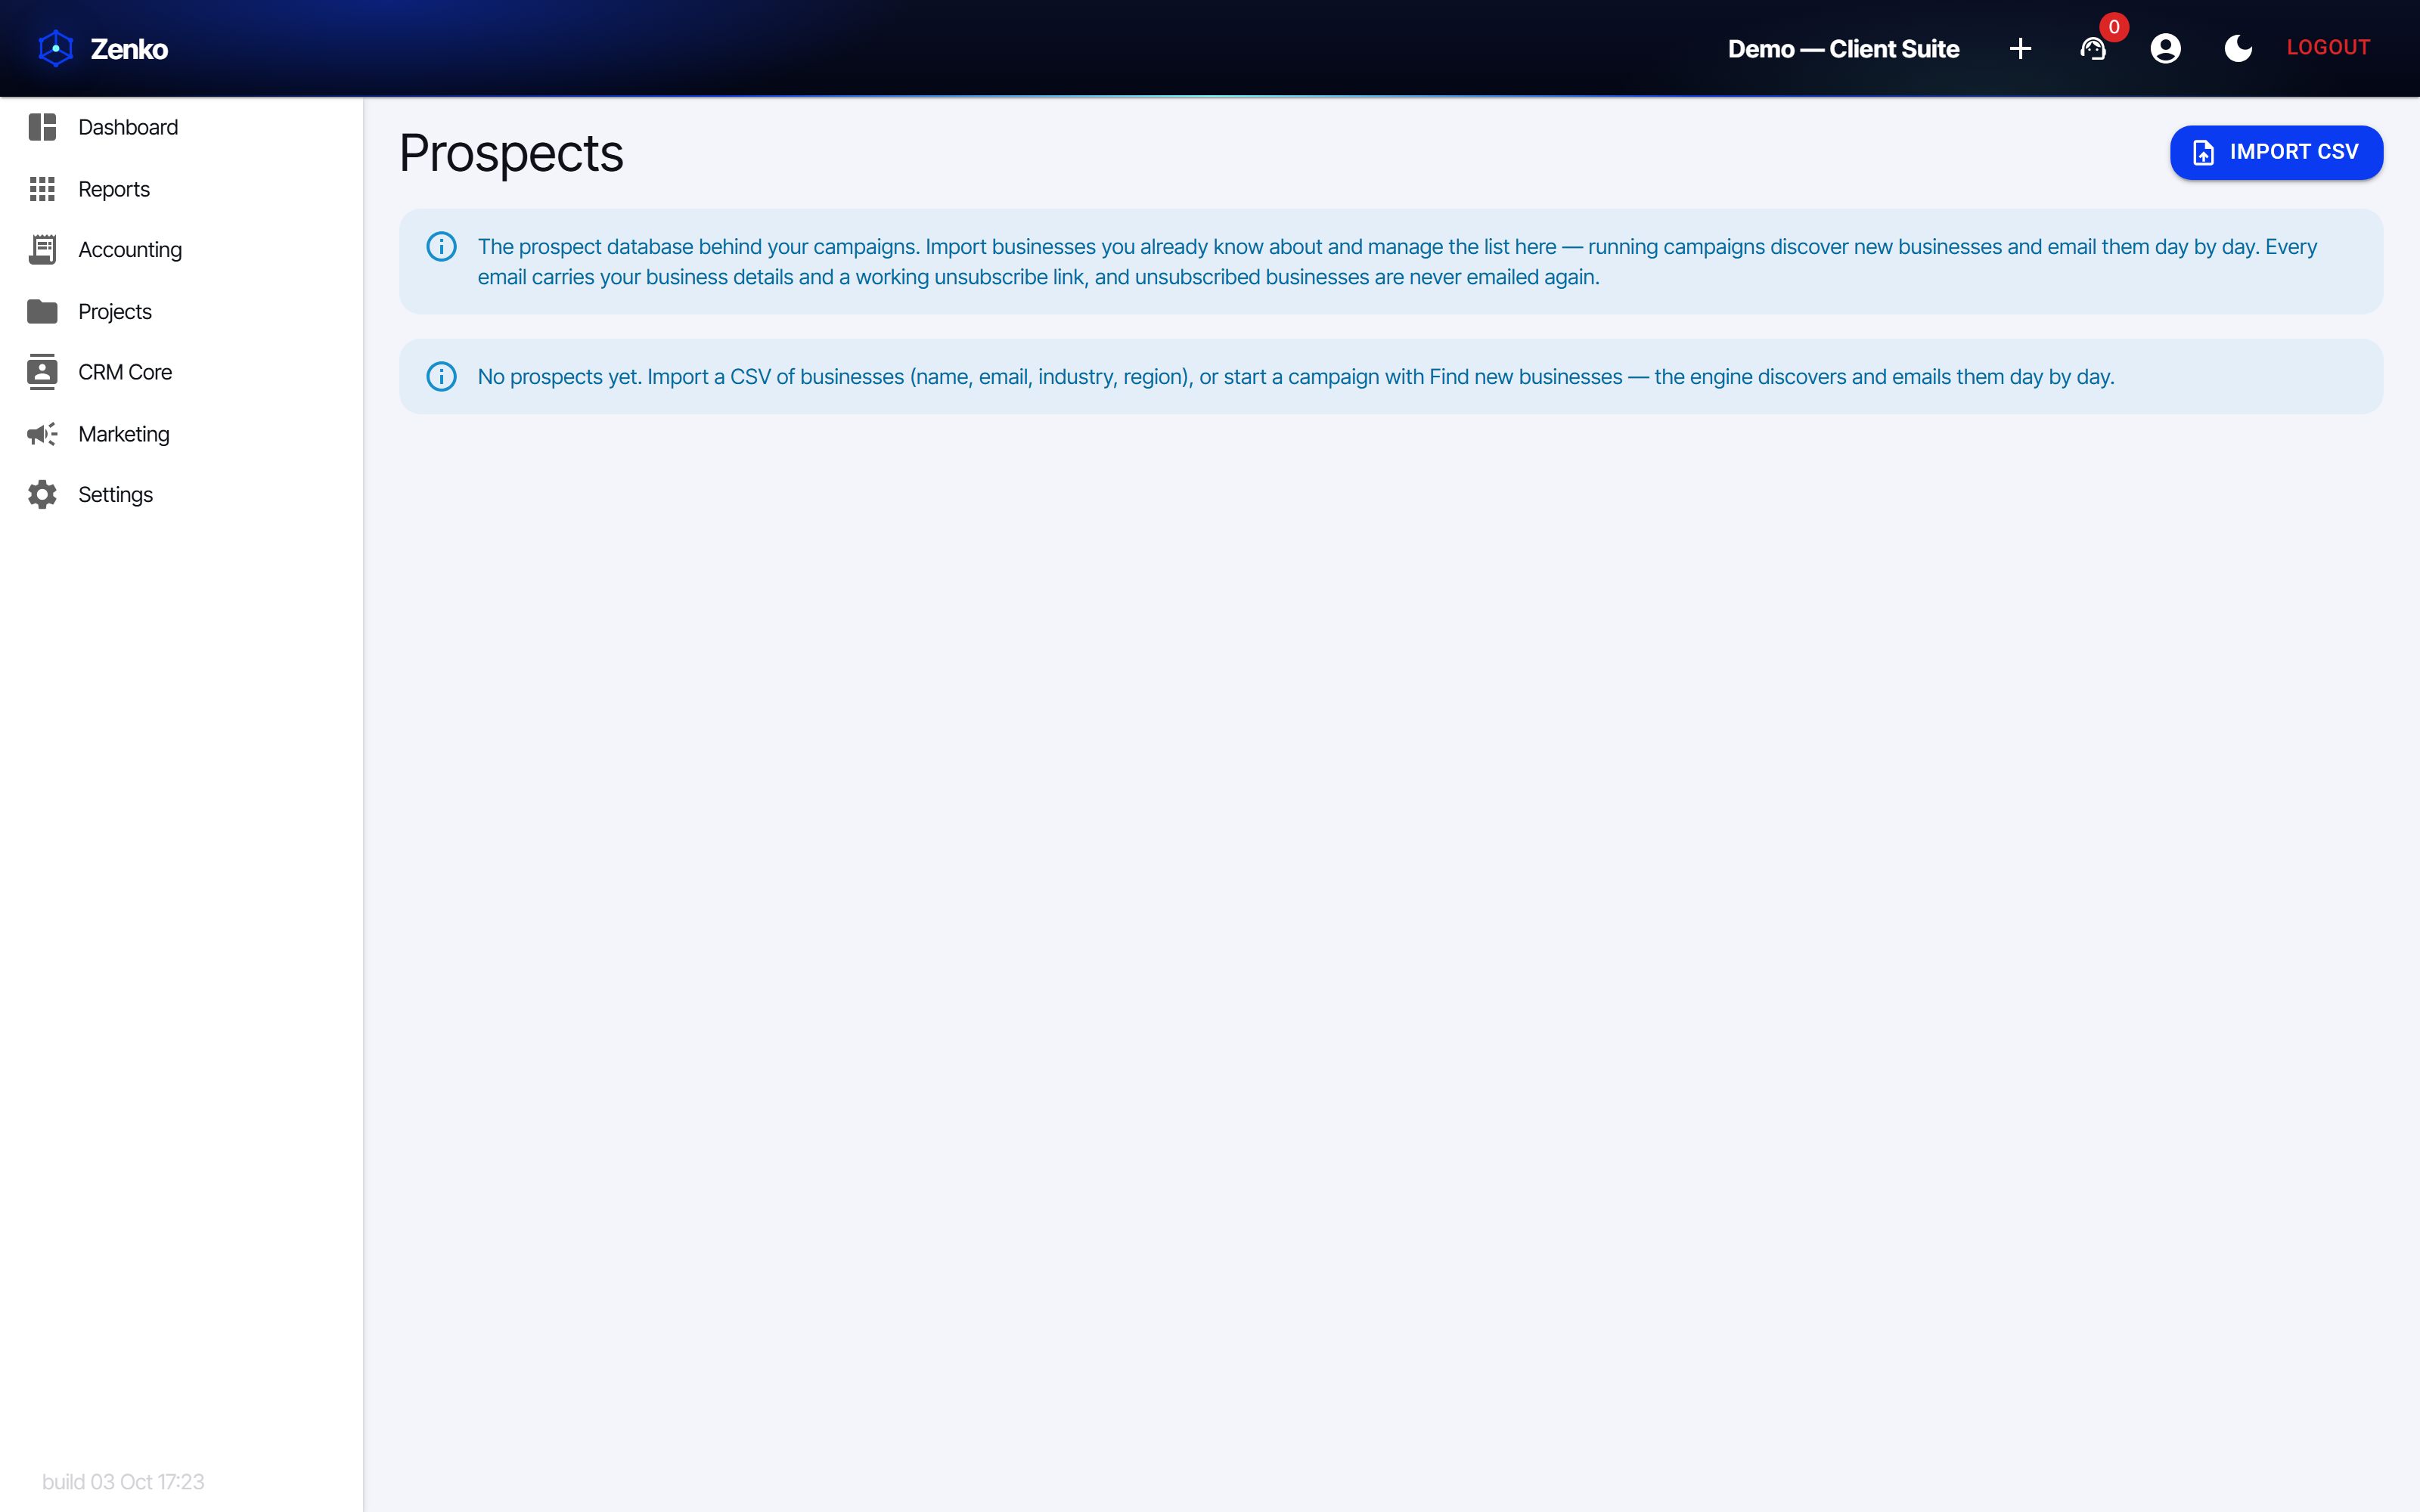Click the Zenko brand name
Viewport: 2420px width, 1512px height.
click(129, 49)
